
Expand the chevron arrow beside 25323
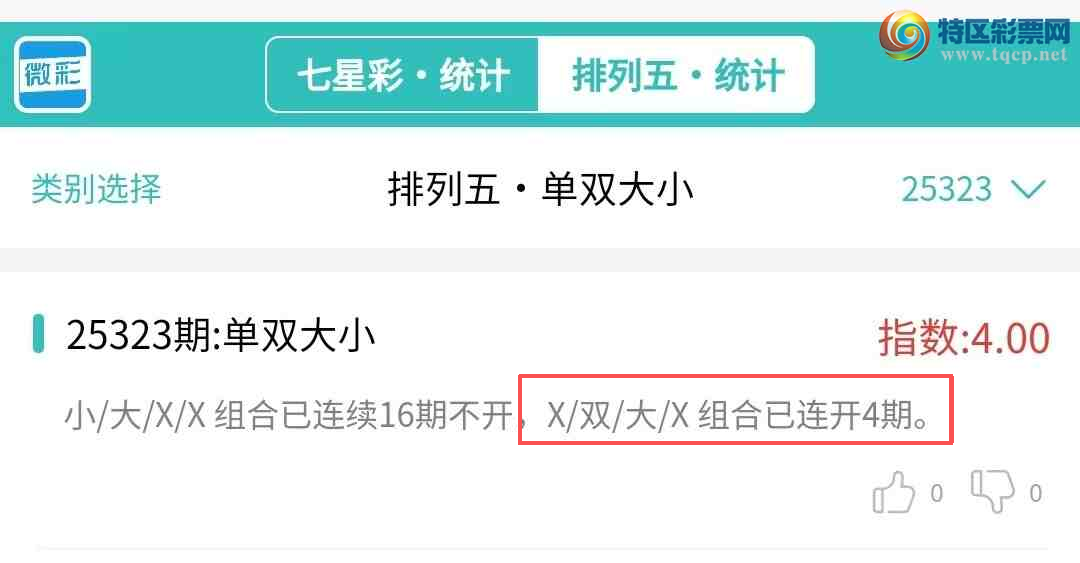pyautogui.click(x=1028, y=189)
